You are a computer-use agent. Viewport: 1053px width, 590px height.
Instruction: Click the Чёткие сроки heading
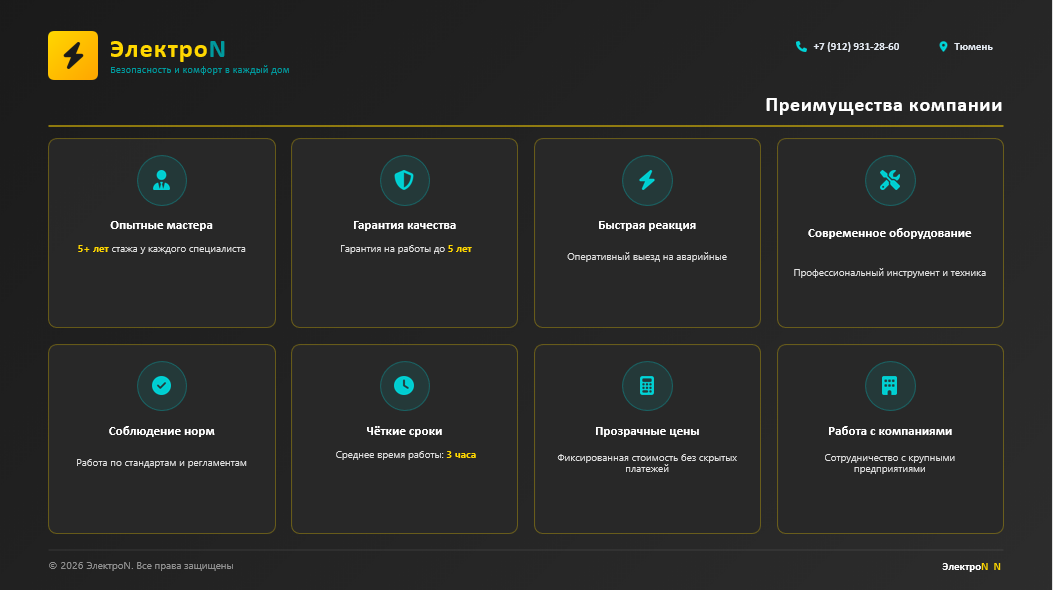[404, 431]
